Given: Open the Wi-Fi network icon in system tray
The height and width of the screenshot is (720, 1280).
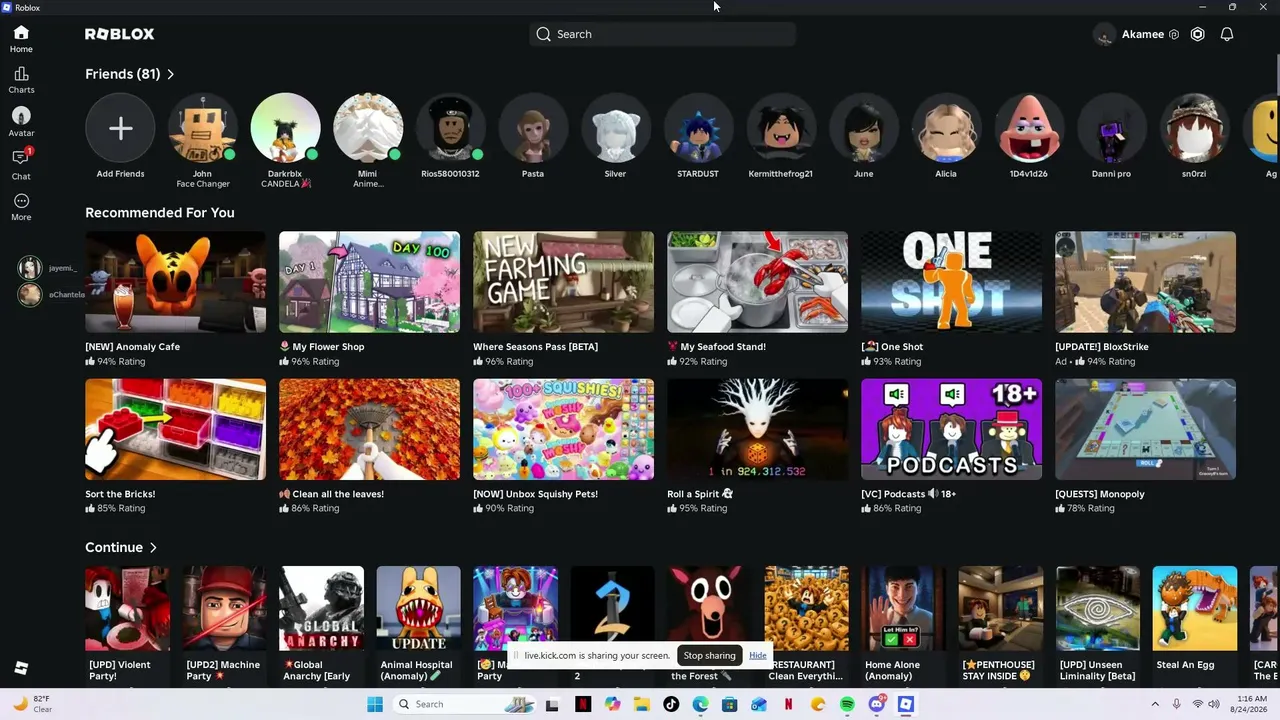Looking at the screenshot, I should click(x=1198, y=704).
